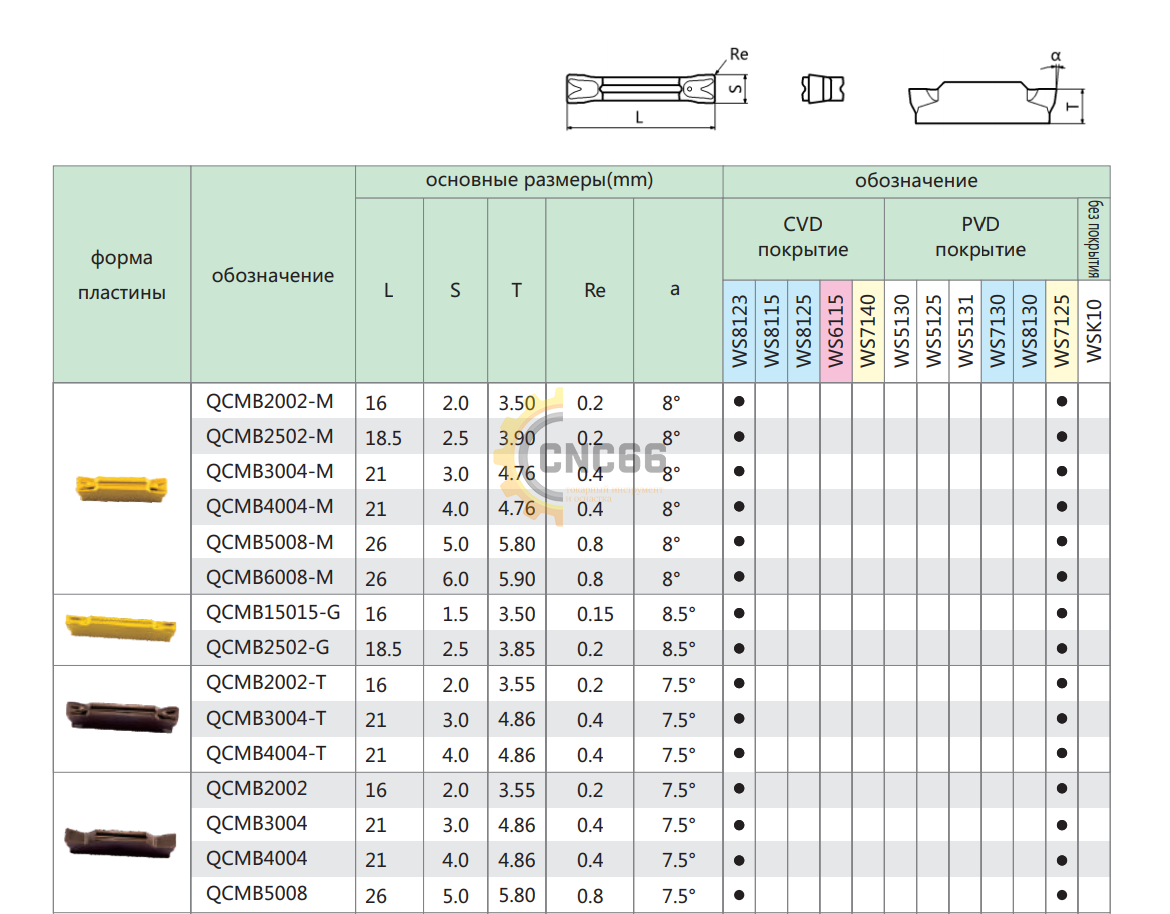Click the yellow G-type insert image
Screen dimensions: 1170x914
point(121,627)
